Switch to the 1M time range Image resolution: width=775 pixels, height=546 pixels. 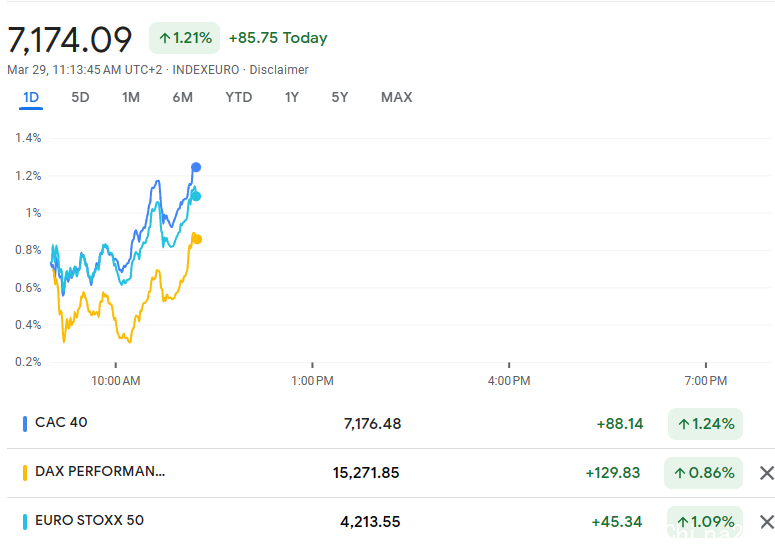pyautogui.click(x=131, y=97)
